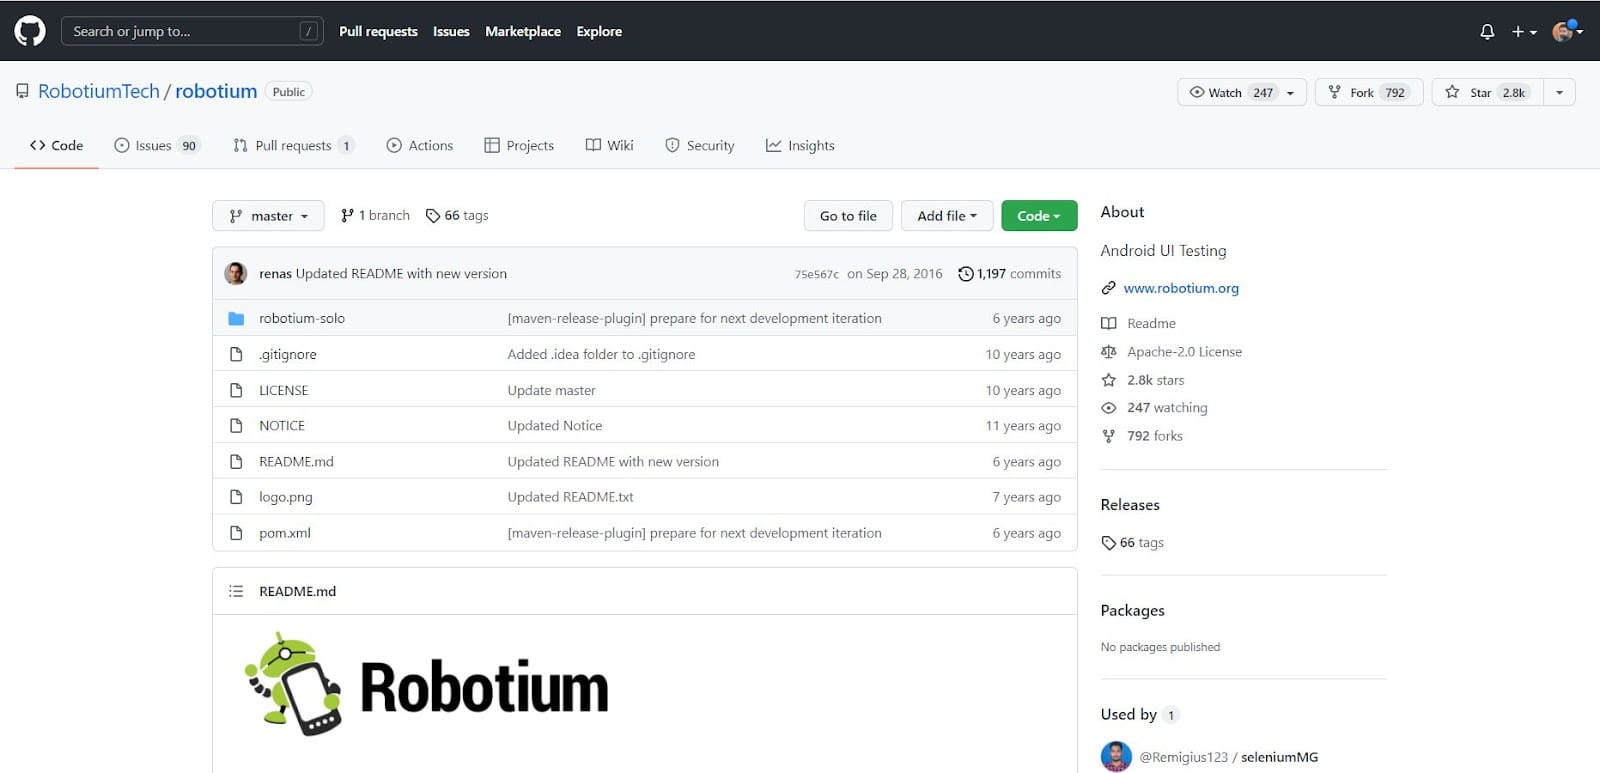Open the star lists dropdown arrow
The width and height of the screenshot is (1600, 773).
coord(1559,93)
